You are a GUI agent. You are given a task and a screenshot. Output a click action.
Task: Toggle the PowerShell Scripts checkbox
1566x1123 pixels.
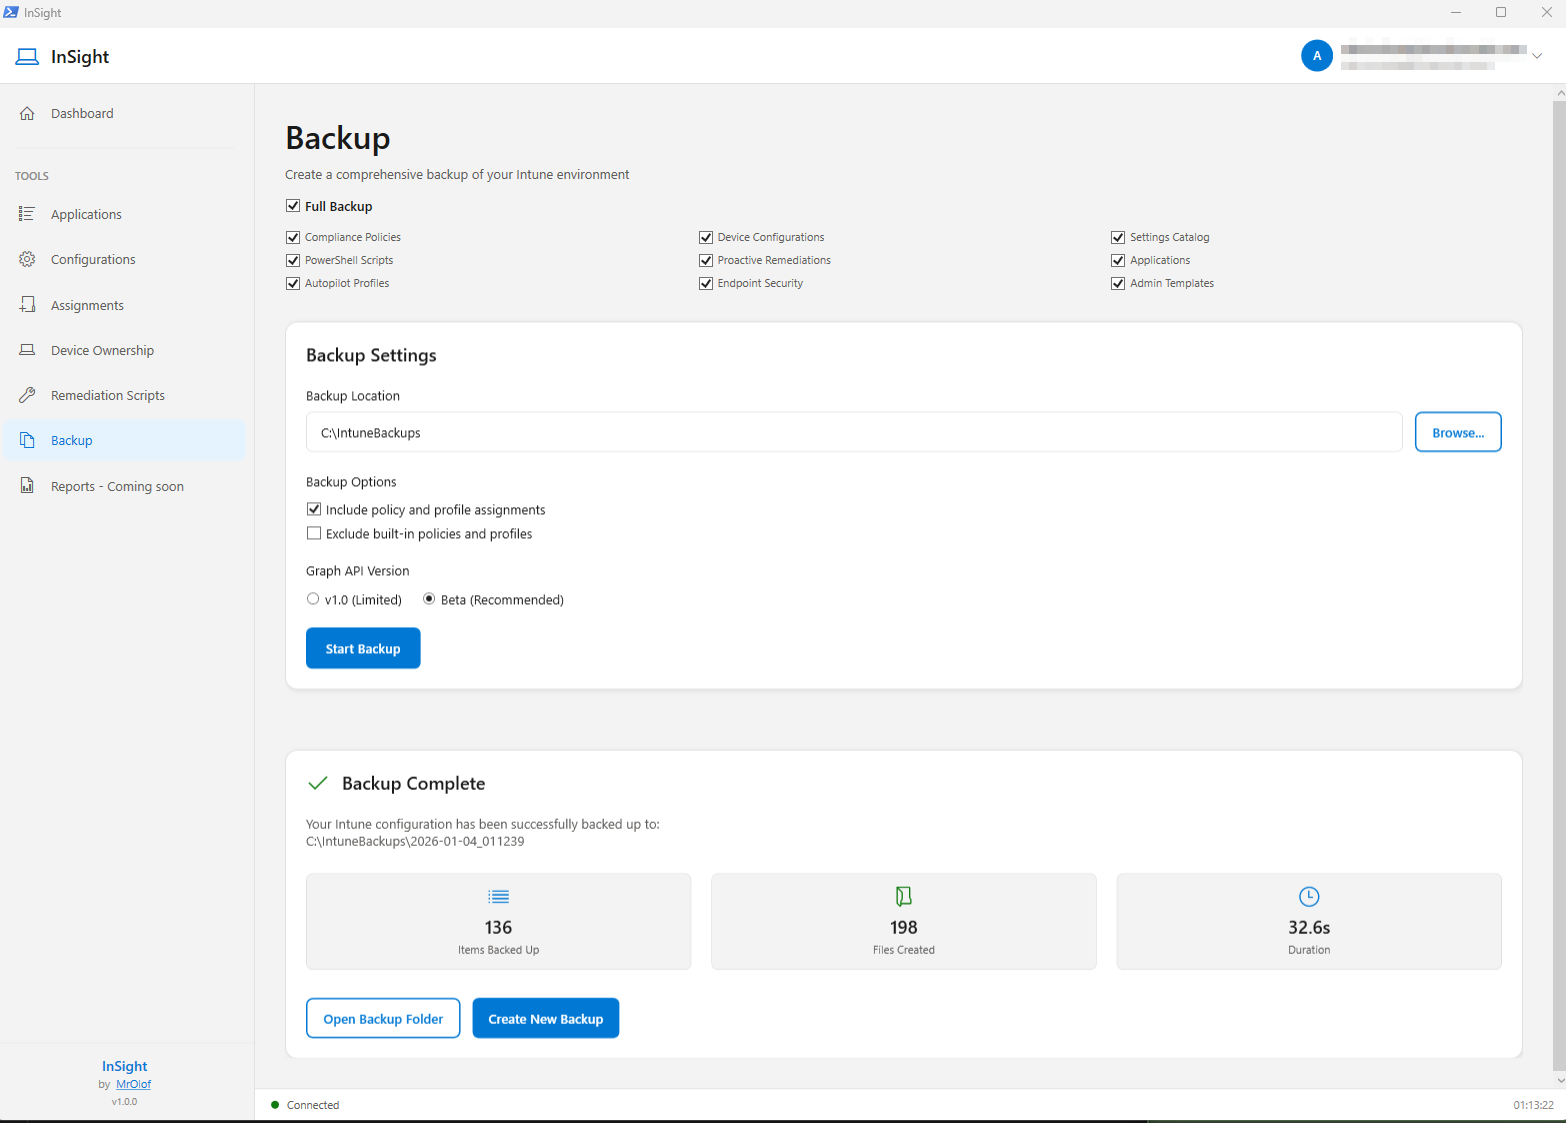point(293,260)
